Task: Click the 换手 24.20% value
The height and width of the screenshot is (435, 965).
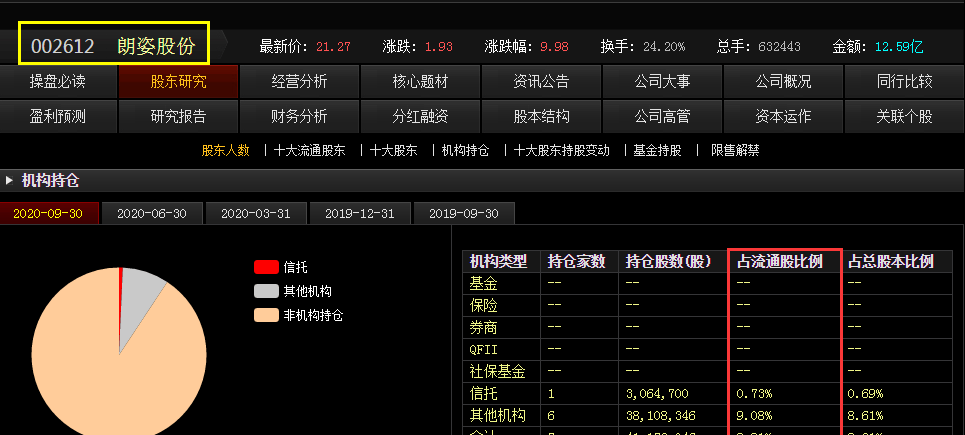Action: pos(664,47)
